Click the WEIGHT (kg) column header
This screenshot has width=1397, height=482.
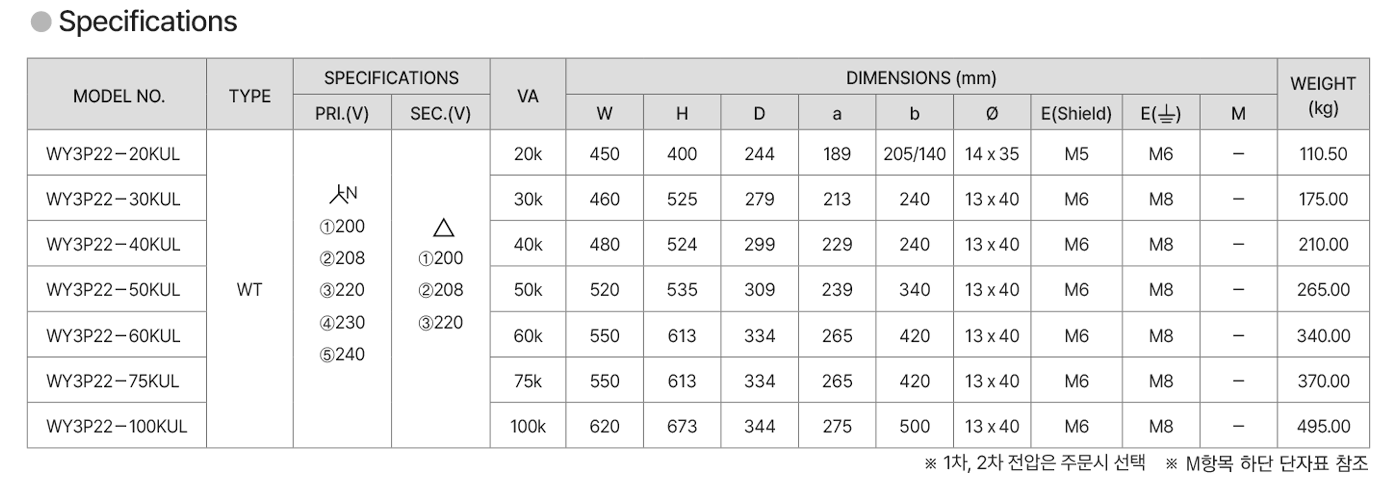point(1323,96)
